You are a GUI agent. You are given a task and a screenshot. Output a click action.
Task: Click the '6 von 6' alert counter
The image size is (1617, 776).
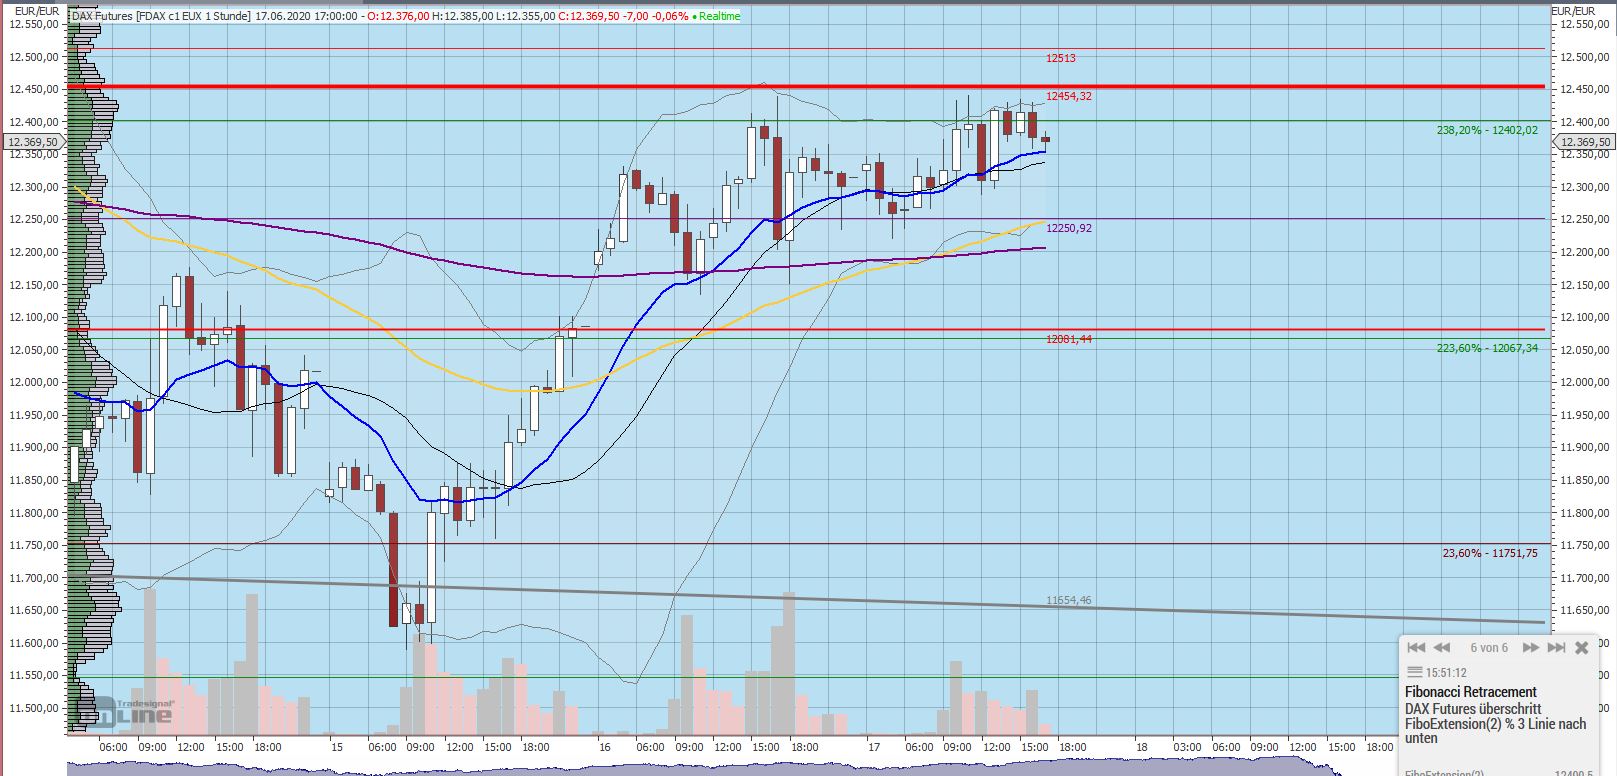pyautogui.click(x=1489, y=648)
